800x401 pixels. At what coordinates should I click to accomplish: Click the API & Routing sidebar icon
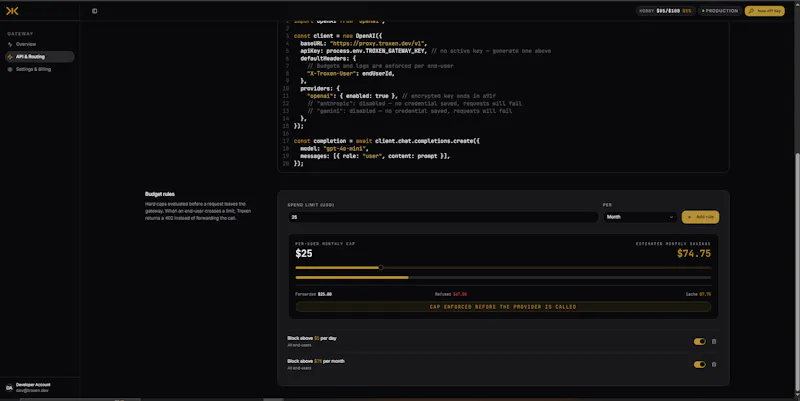click(x=10, y=57)
